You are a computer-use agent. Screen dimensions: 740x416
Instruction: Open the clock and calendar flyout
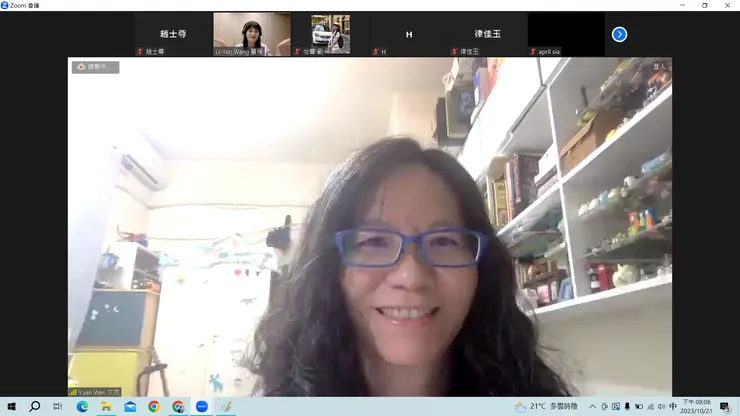point(696,407)
